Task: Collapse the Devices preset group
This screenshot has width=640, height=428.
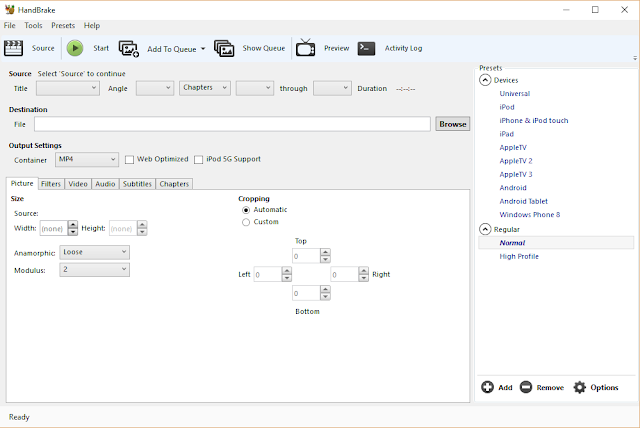Action: click(485, 80)
